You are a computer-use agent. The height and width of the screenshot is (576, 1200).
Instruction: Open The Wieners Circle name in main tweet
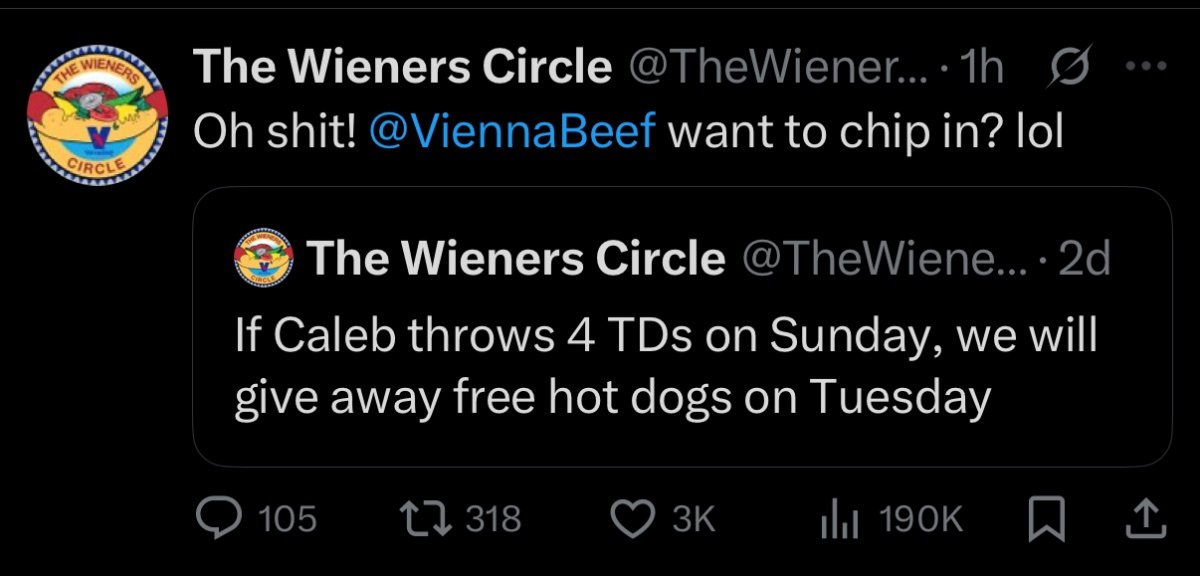pyautogui.click(x=402, y=68)
